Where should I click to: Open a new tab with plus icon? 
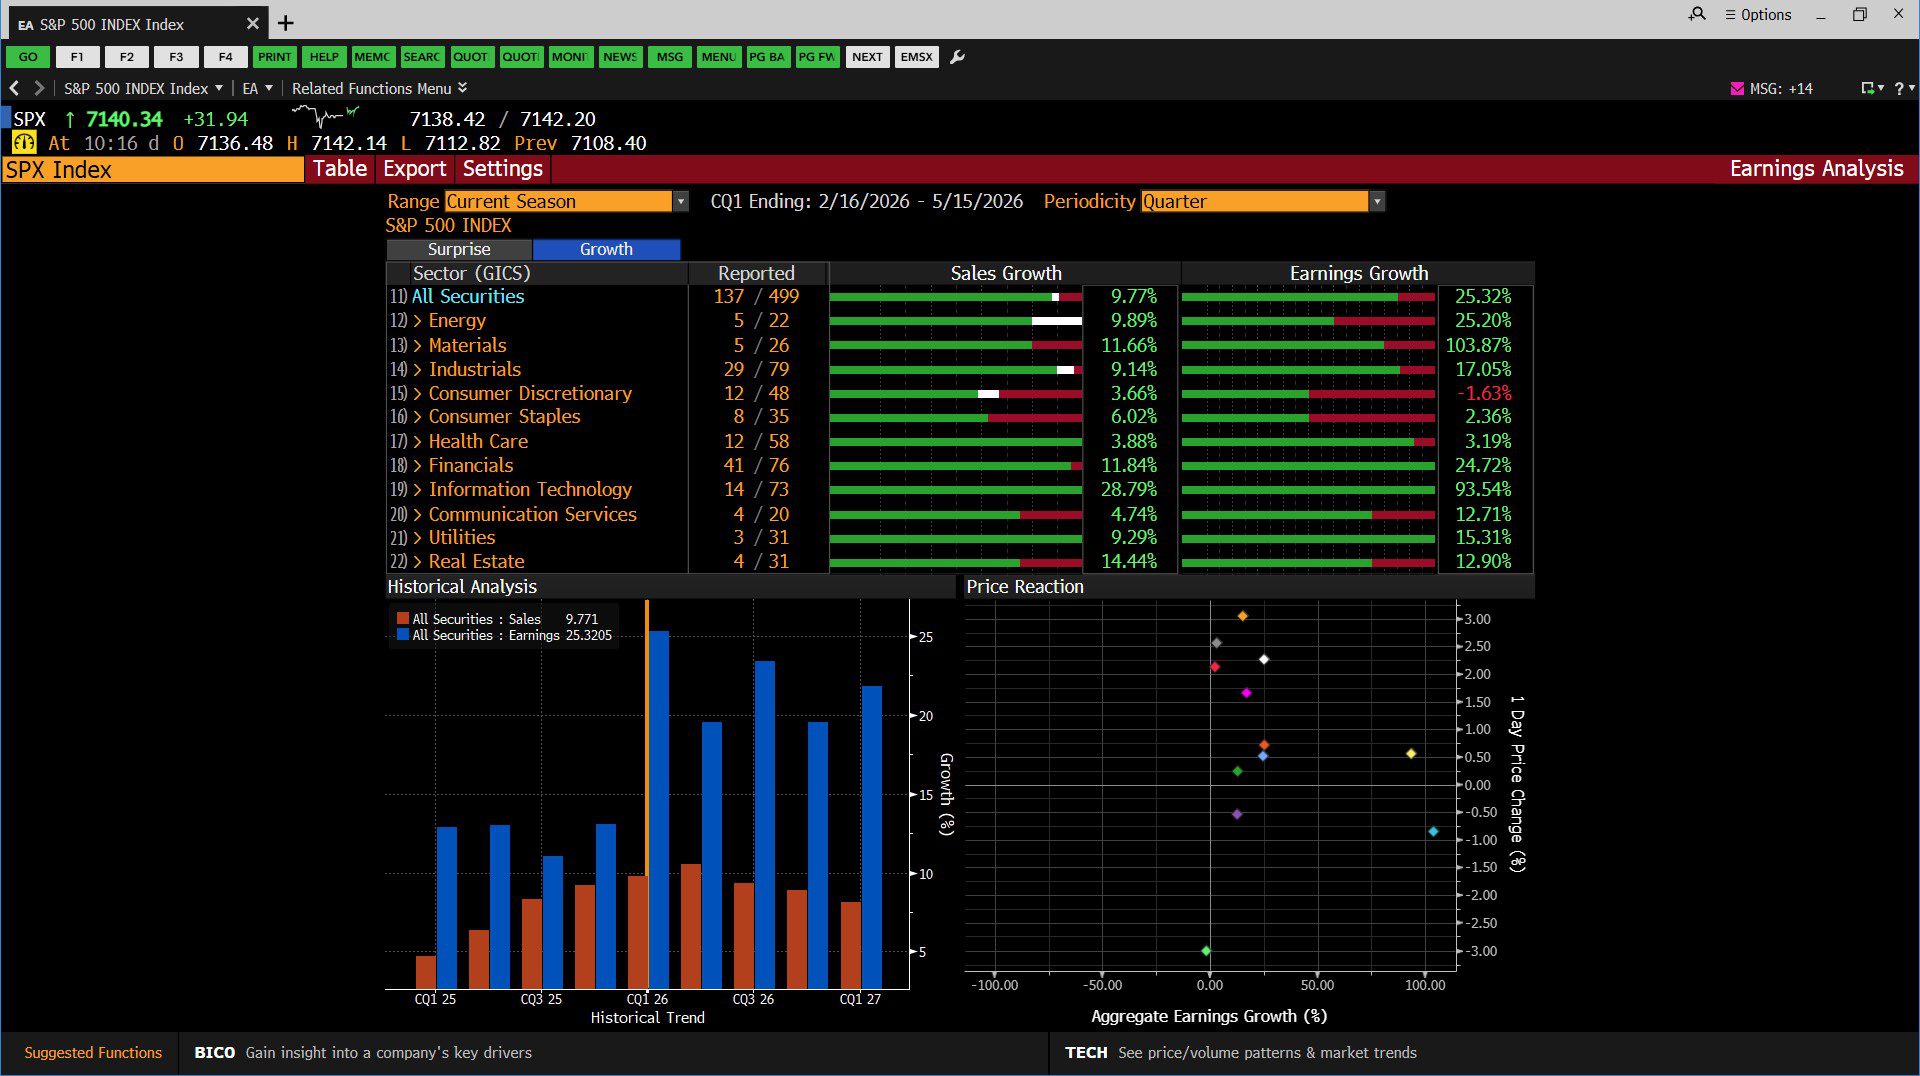click(286, 23)
